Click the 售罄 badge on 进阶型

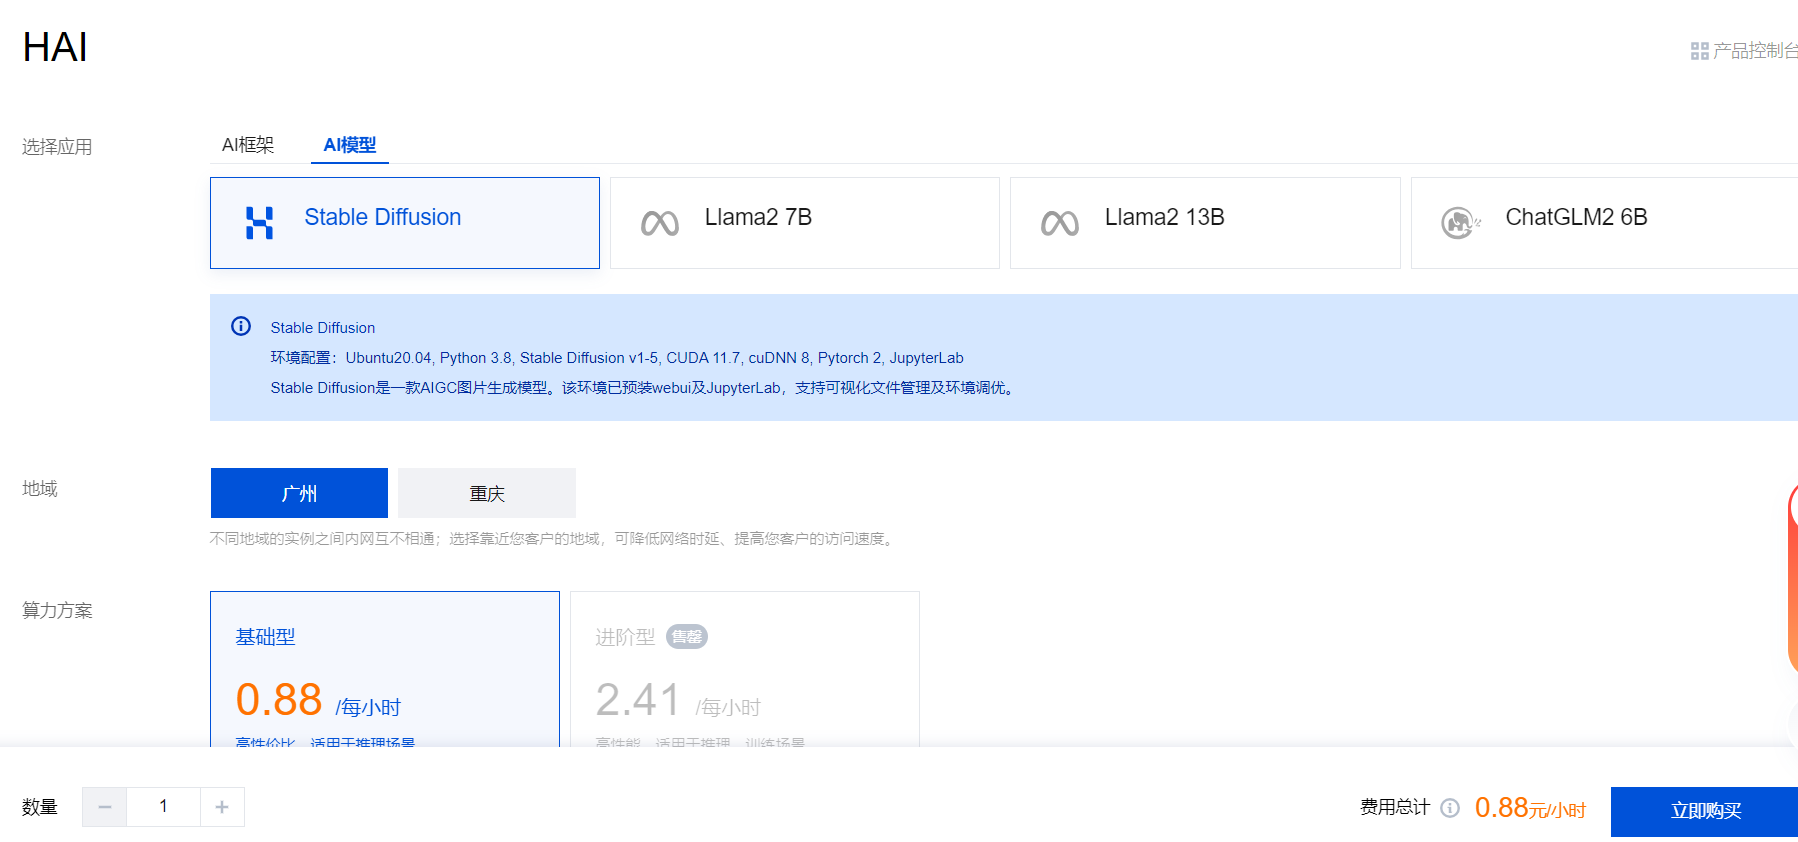[687, 637]
